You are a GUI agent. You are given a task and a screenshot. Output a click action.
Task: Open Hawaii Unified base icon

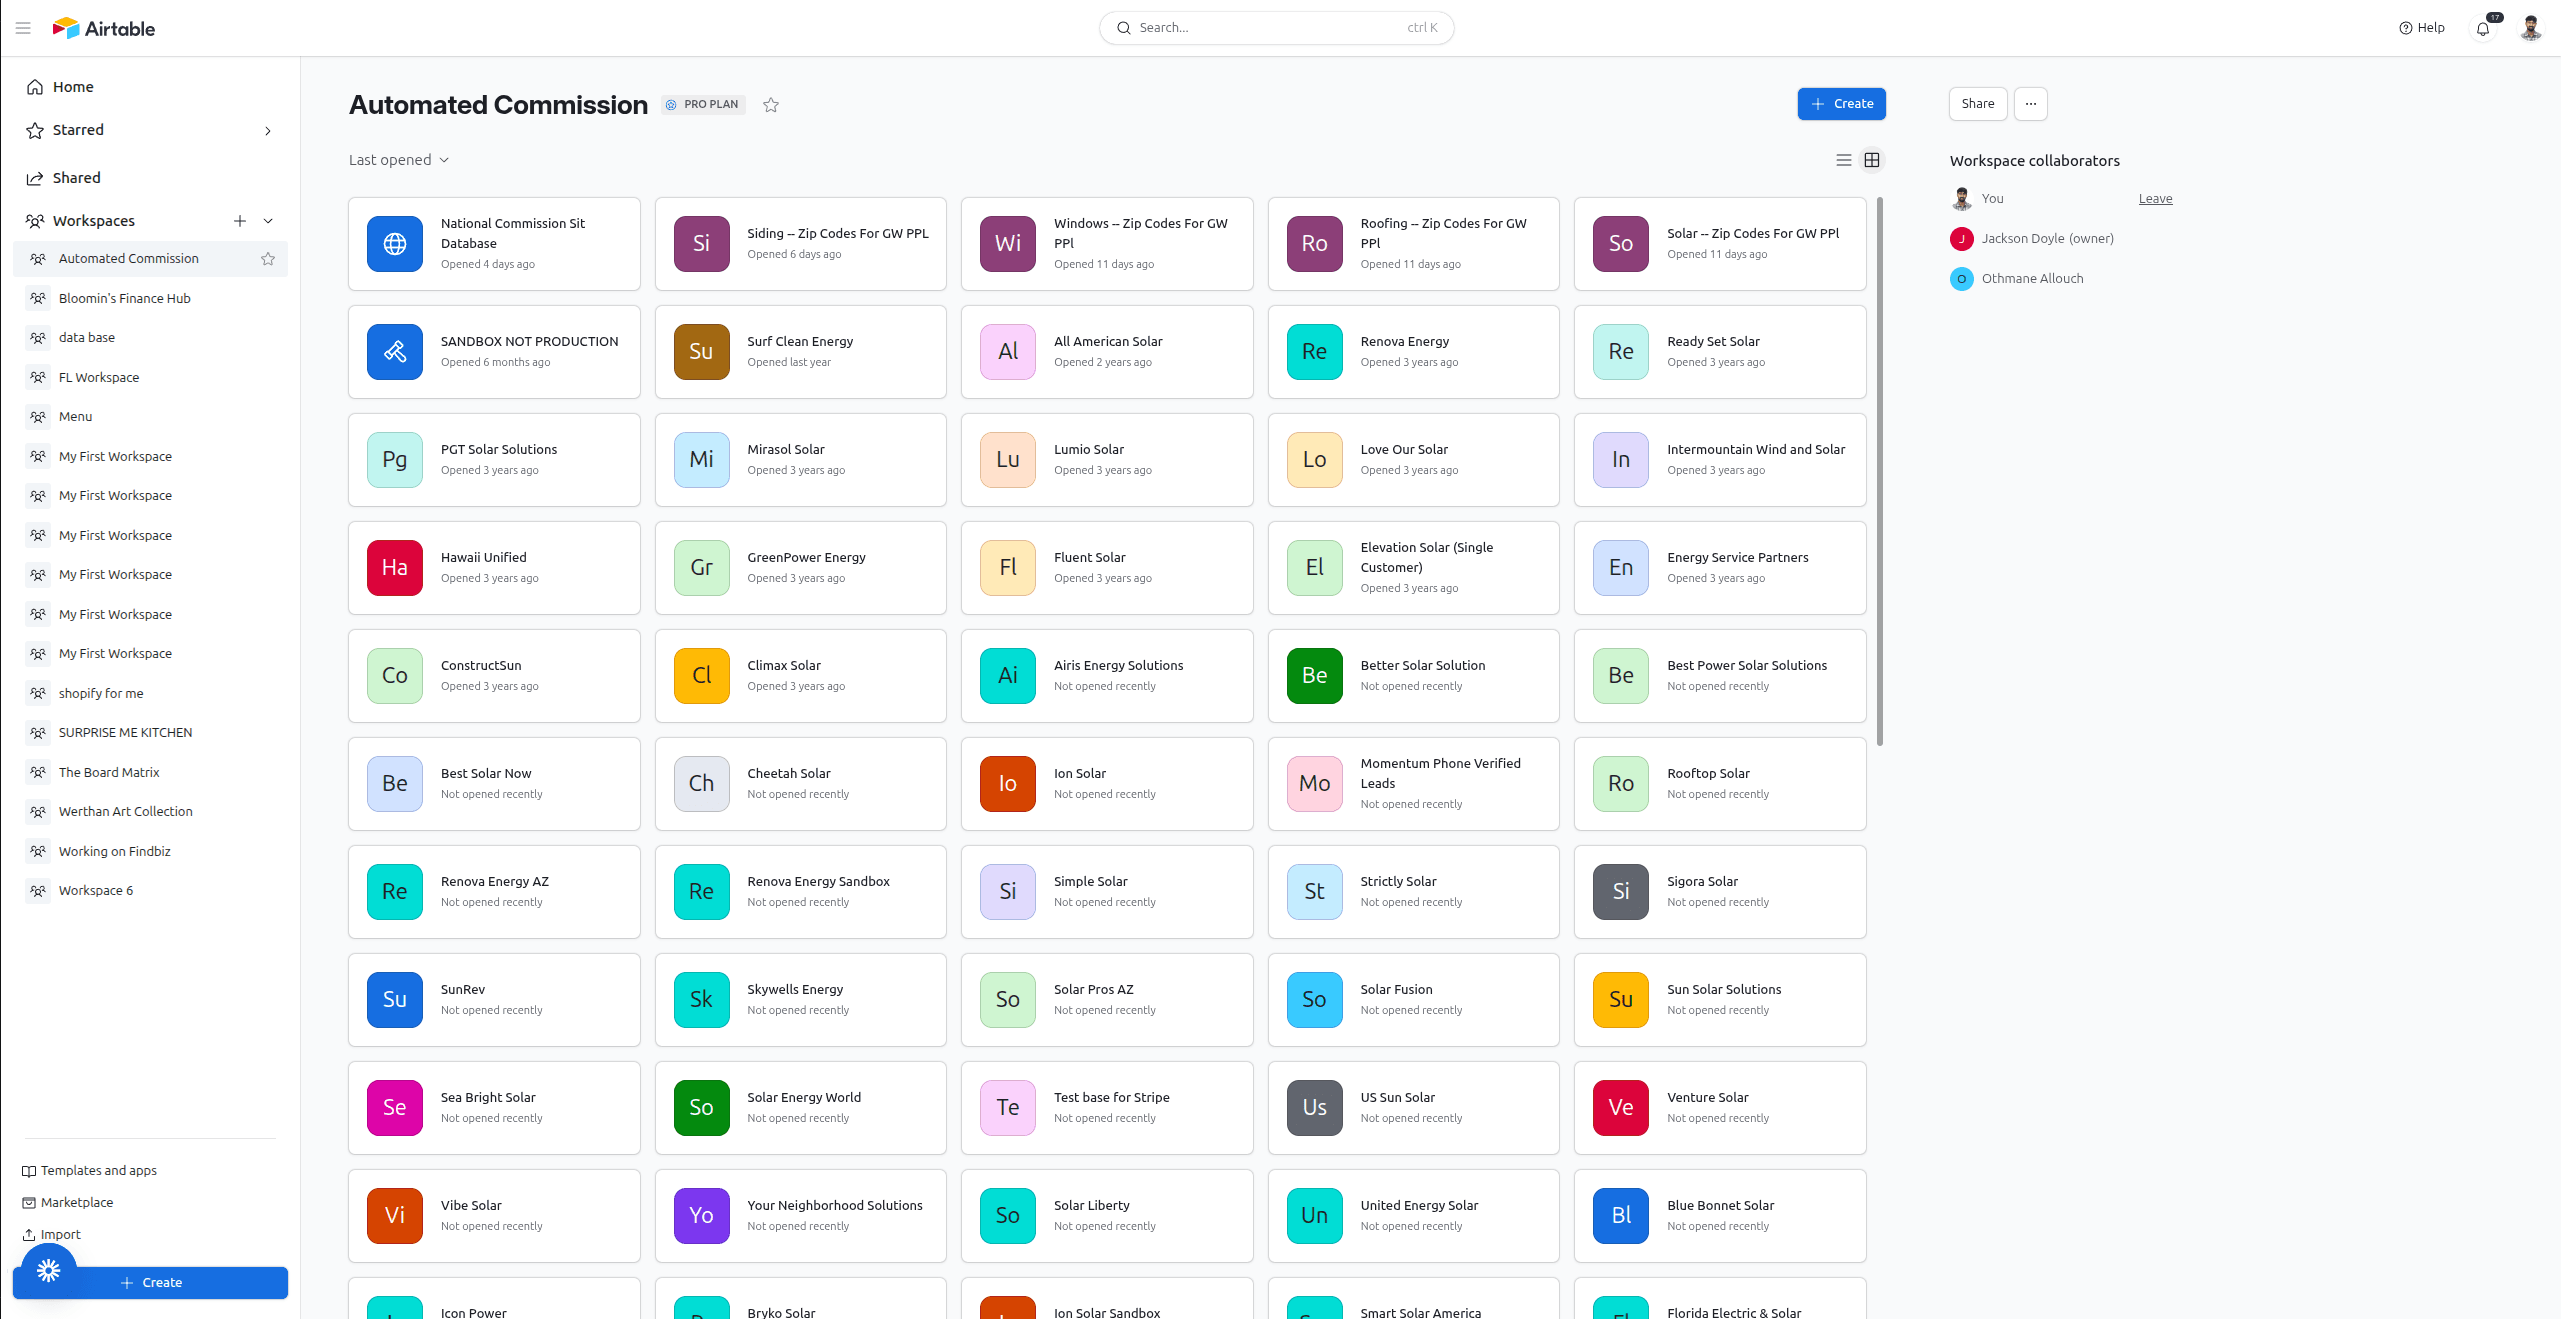(395, 568)
